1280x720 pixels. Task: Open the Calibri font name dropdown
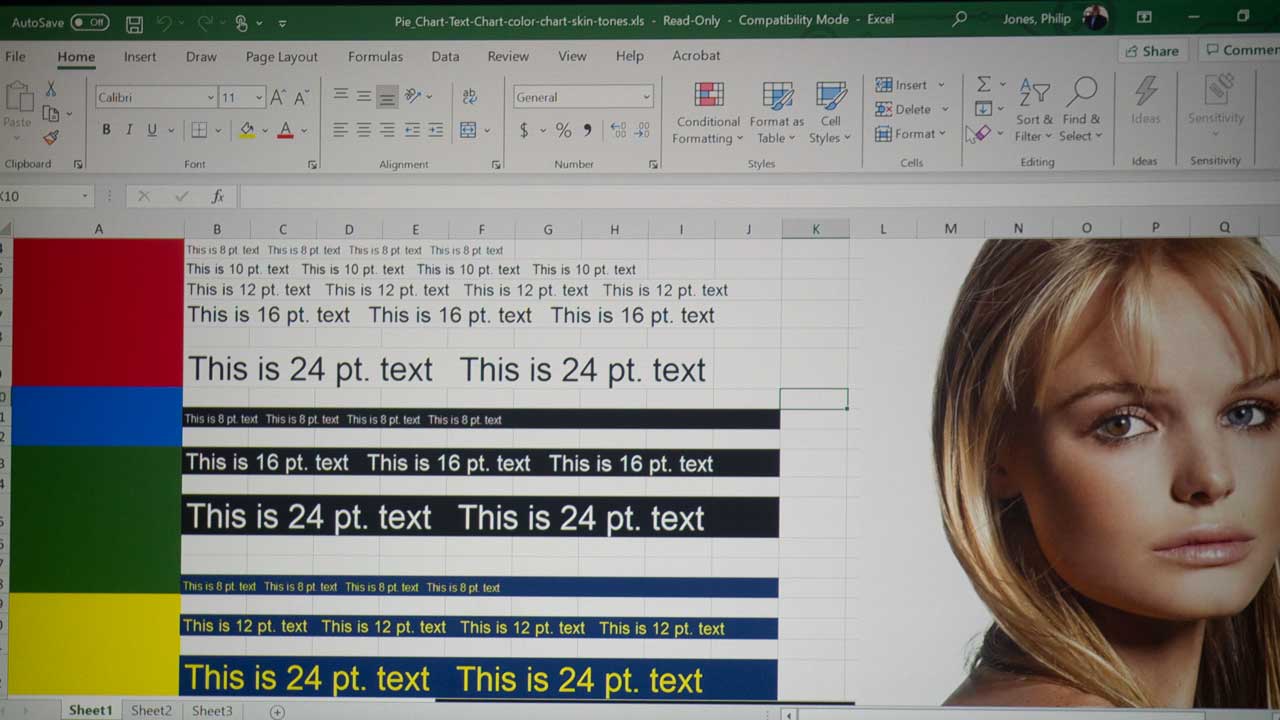coord(210,98)
